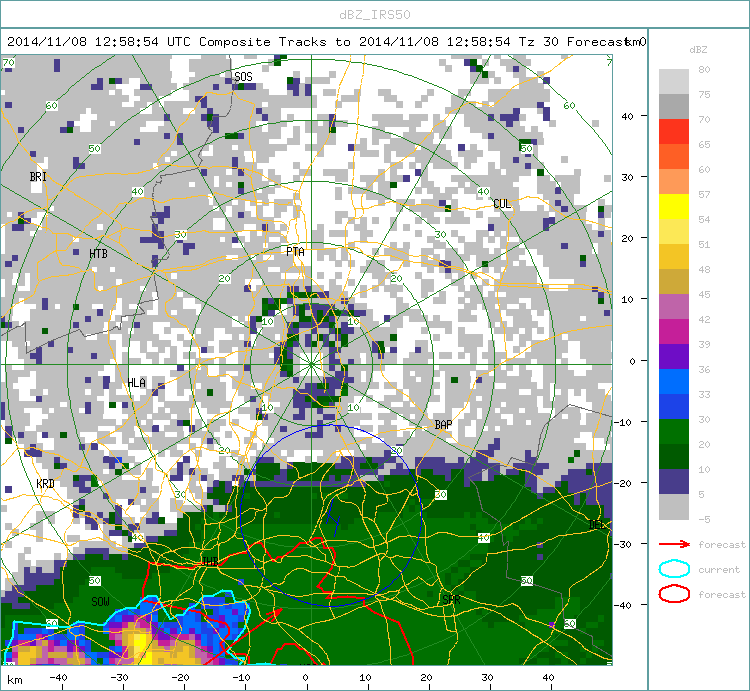Image resolution: width=750 pixels, height=691 pixels.
Task: Select the PTA station label
Action: point(295,252)
